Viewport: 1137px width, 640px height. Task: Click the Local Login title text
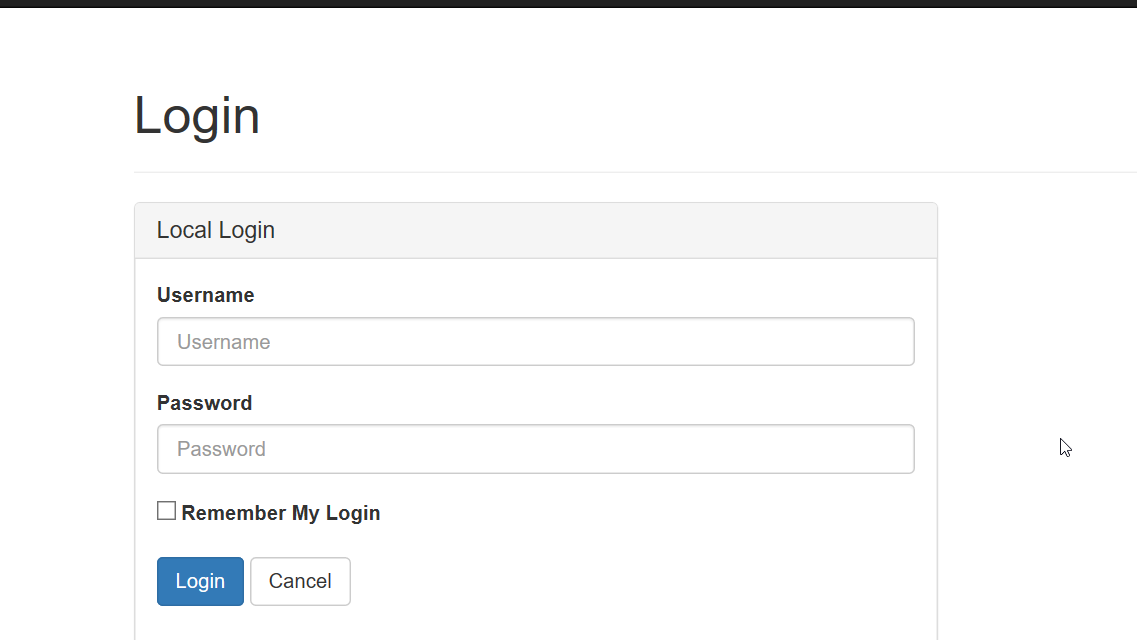tap(216, 230)
